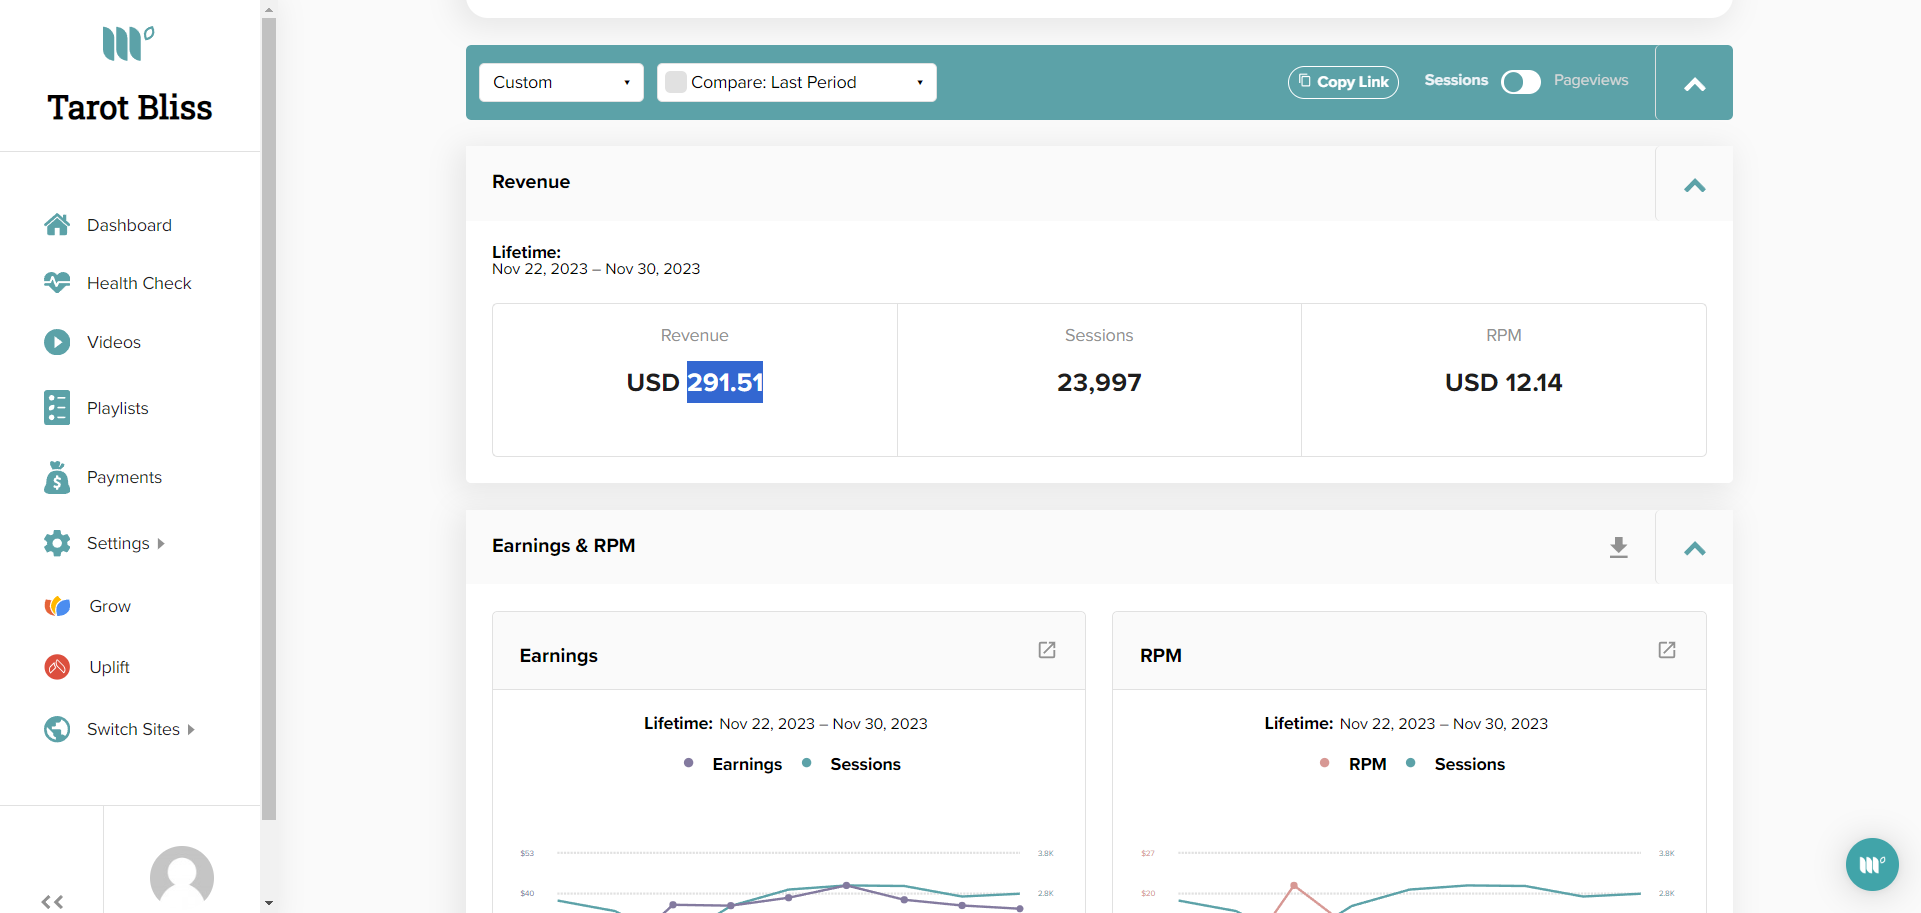Open RPM chart in expanded view
The height and width of the screenshot is (913, 1921).
click(1667, 650)
